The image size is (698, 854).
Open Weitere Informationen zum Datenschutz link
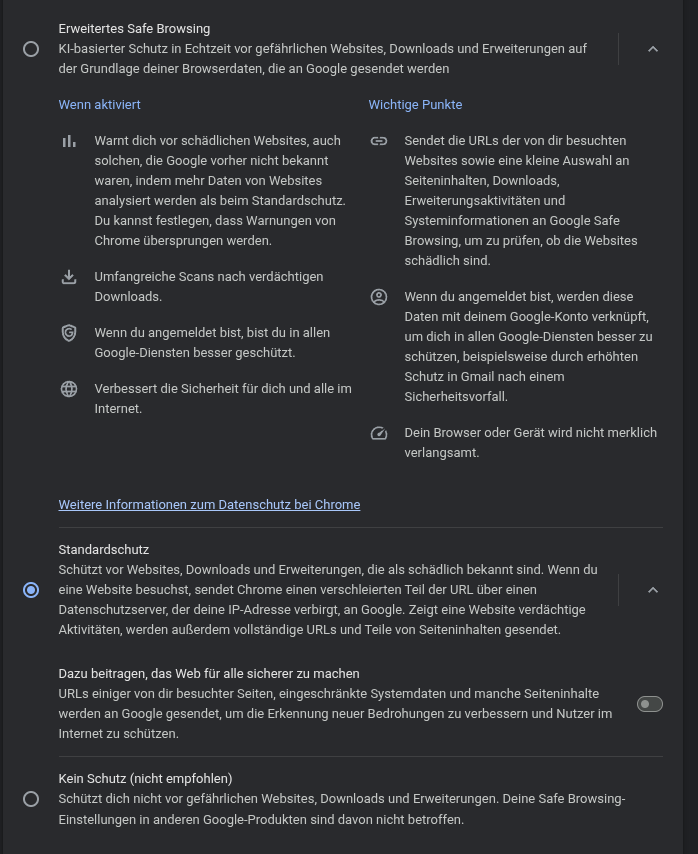click(x=209, y=505)
